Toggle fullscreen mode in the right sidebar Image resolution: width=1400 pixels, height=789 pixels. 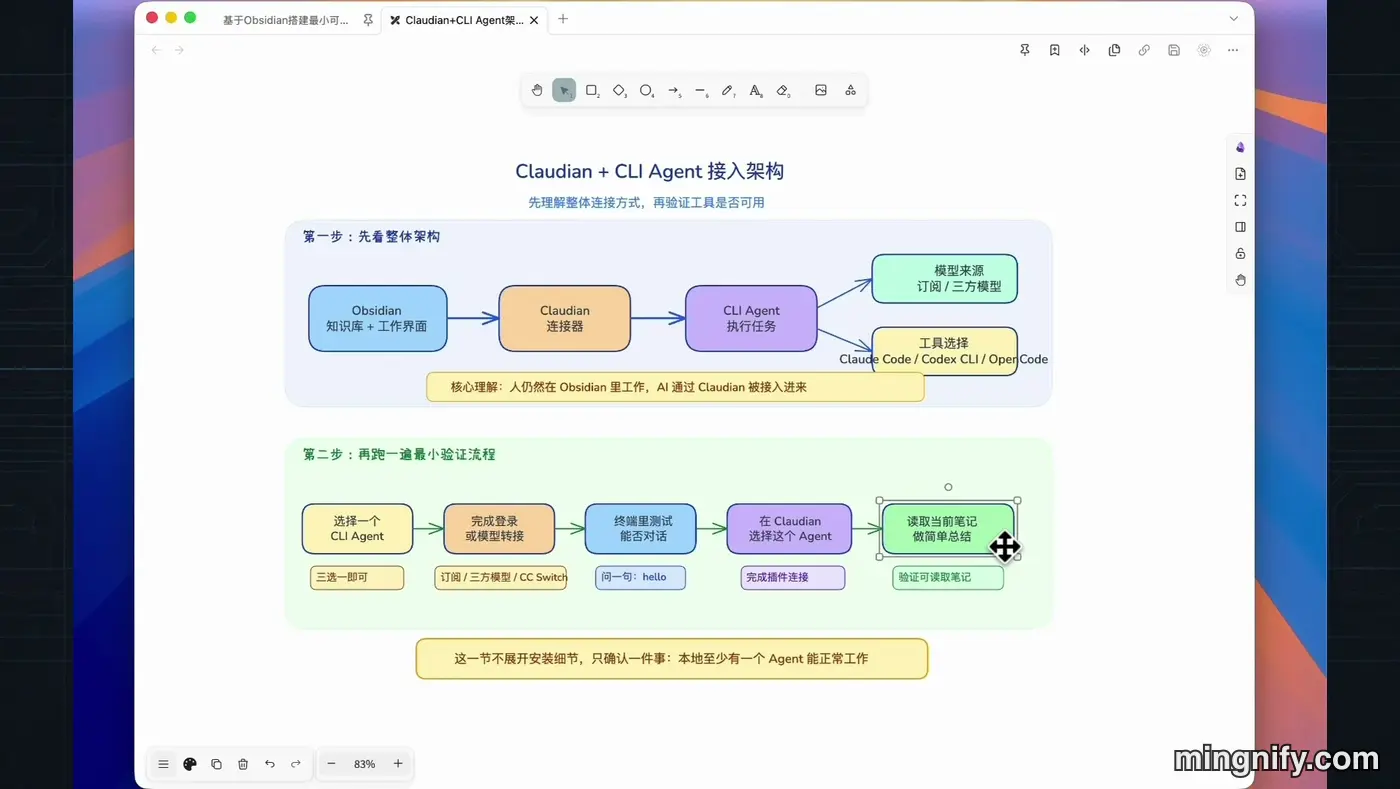pos(1240,200)
